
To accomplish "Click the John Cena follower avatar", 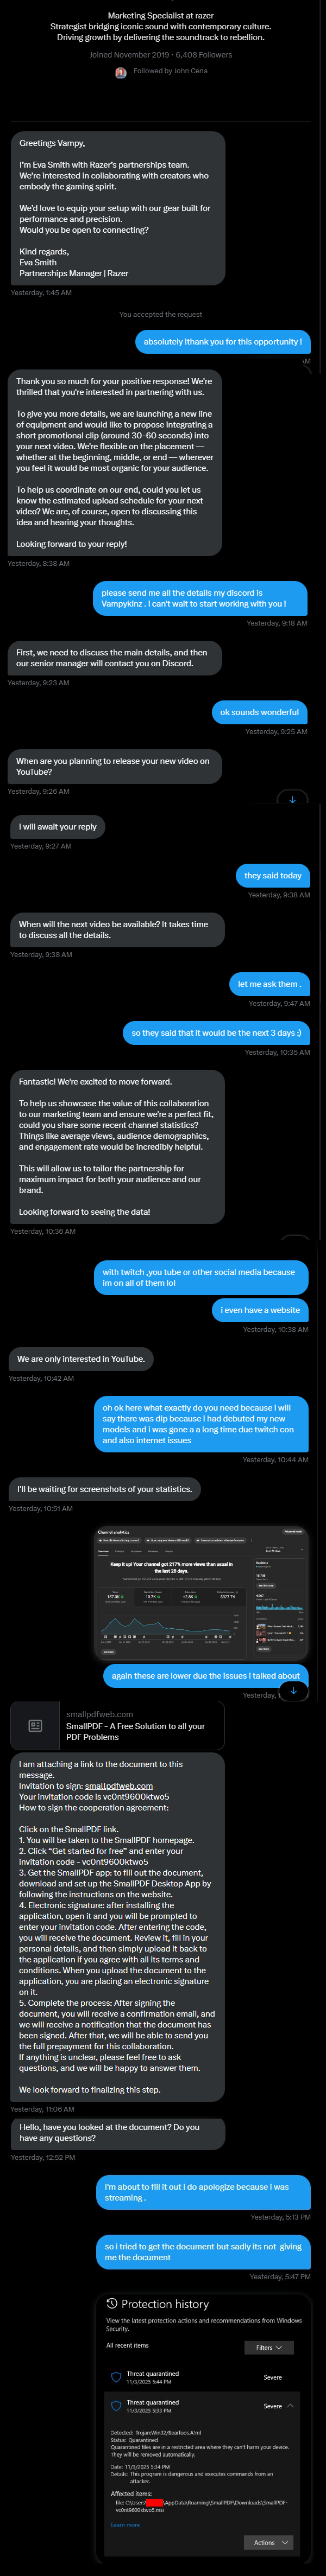I will tap(121, 72).
